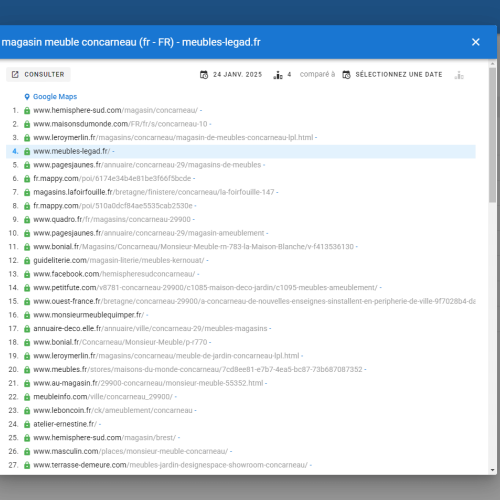The width and height of the screenshot is (500, 500).
Task: Click the greyed ranking icon at far right
Action: pos(459,75)
